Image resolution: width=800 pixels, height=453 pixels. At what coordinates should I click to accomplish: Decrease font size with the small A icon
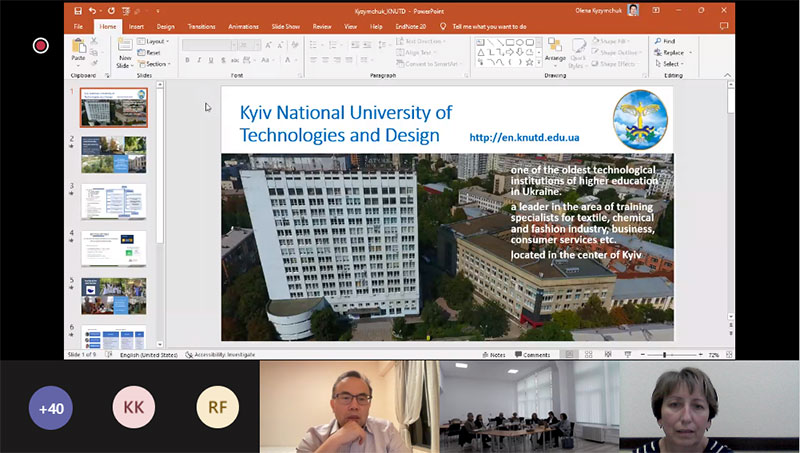click(x=280, y=45)
